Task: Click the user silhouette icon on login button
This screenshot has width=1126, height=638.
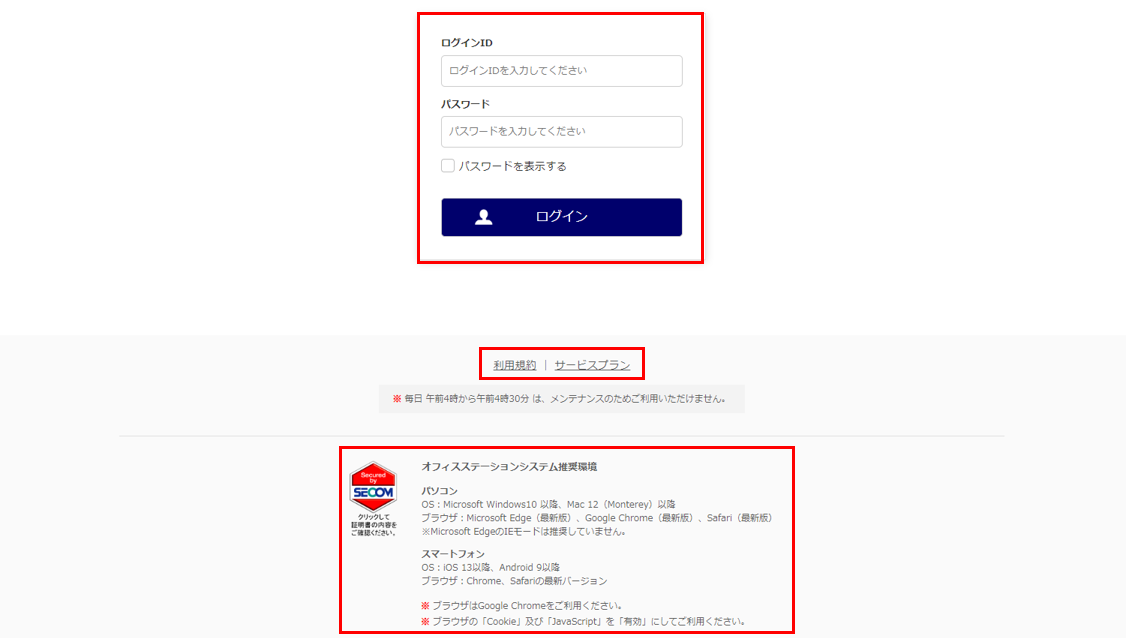Action: tap(483, 217)
